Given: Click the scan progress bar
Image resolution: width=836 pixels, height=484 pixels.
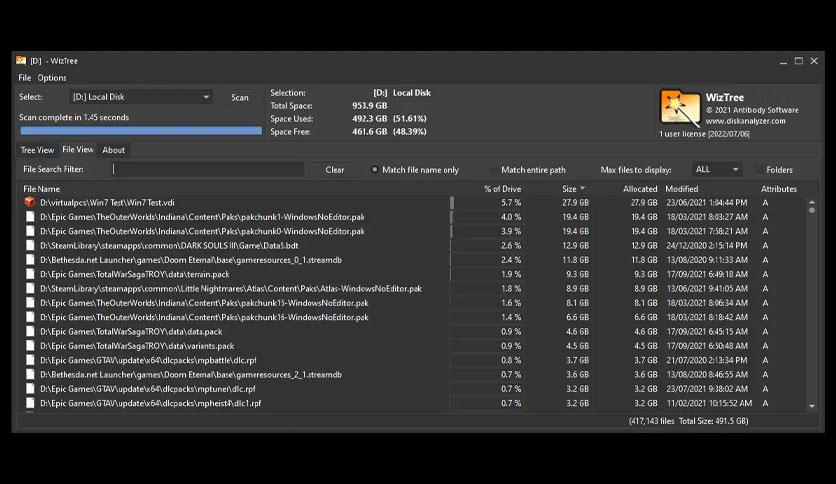Looking at the screenshot, I should tap(141, 131).
